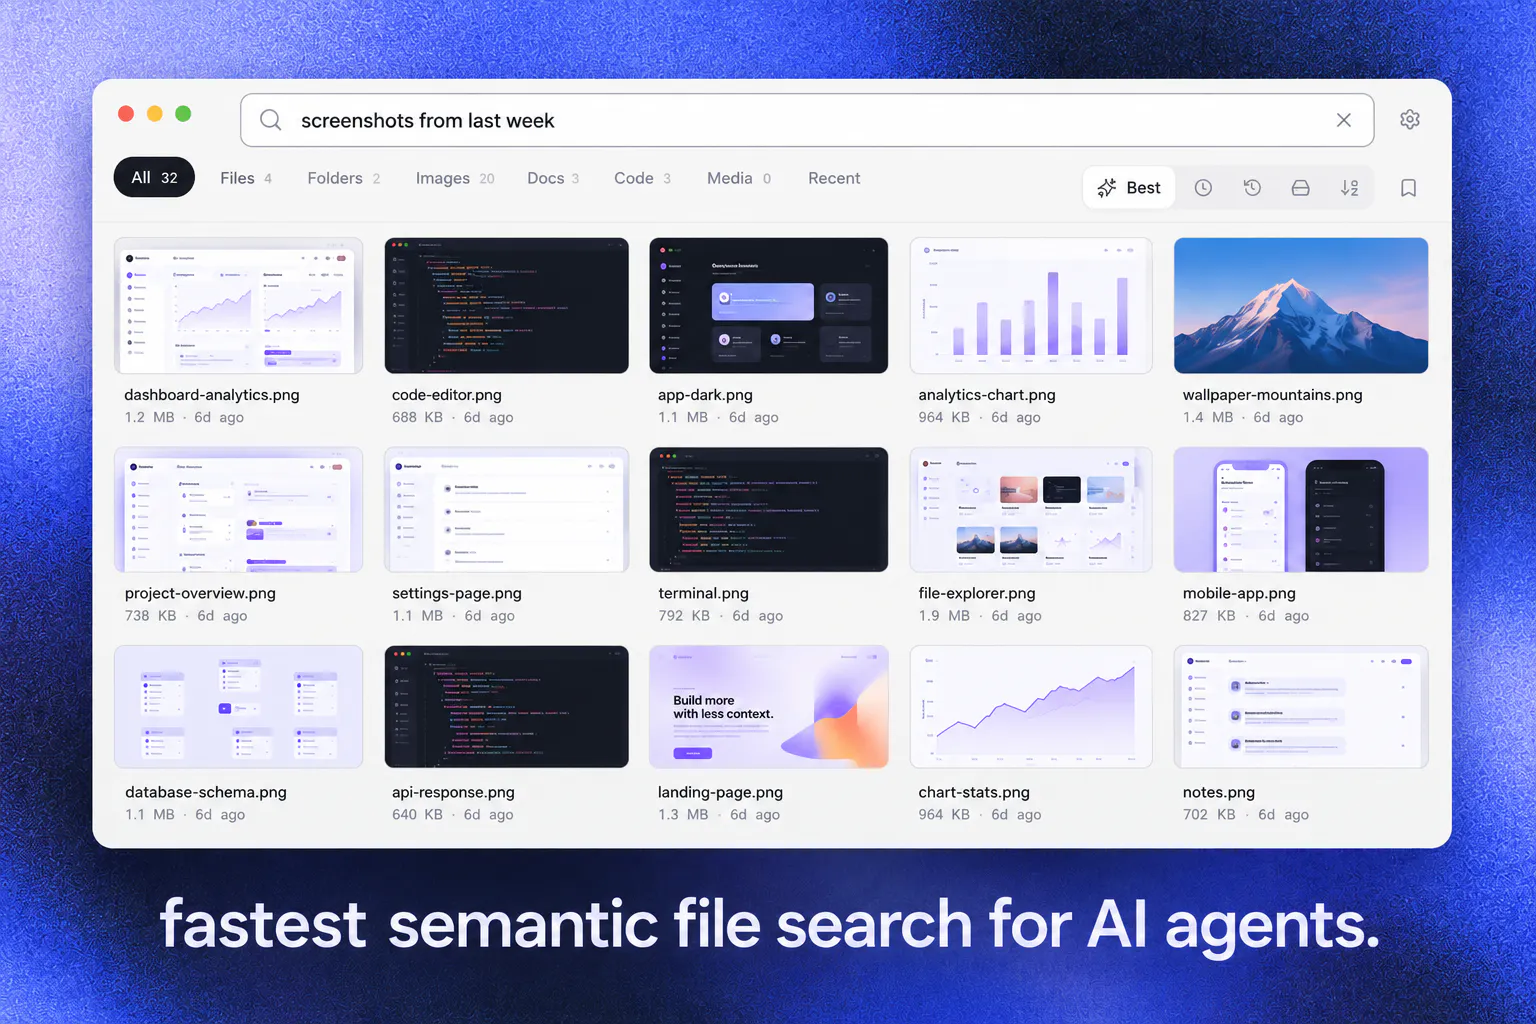This screenshot has height=1024, width=1536.
Task: Click into the search input field
Action: [807, 120]
